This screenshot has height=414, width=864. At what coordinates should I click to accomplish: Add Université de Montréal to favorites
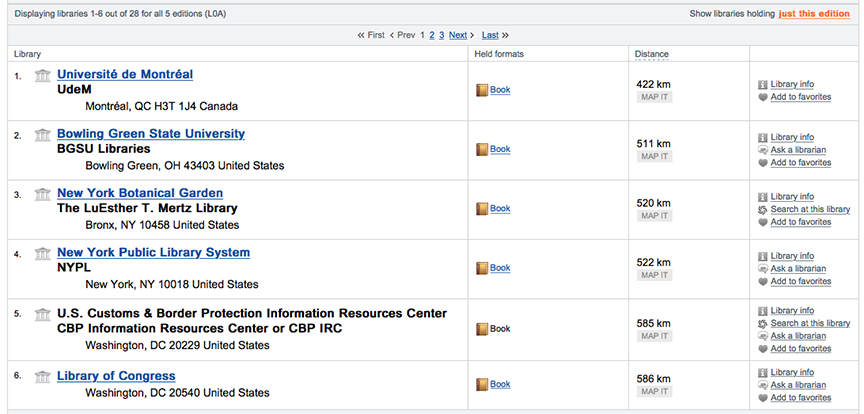coord(801,97)
